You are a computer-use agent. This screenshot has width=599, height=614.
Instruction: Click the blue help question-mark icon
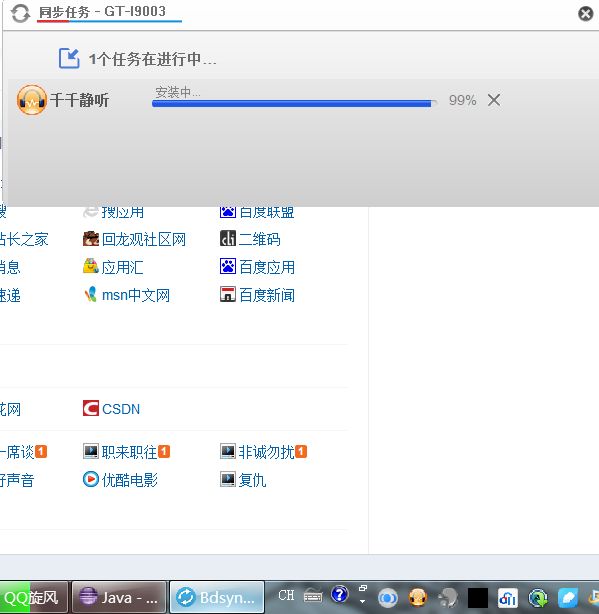click(x=339, y=594)
